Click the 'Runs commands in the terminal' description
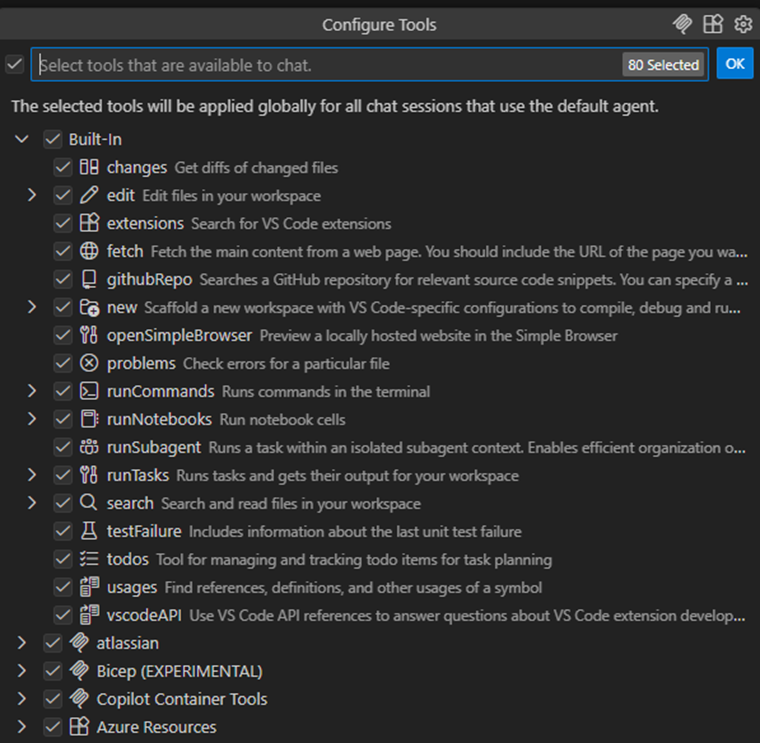Viewport: 760px width, 743px height. (326, 392)
